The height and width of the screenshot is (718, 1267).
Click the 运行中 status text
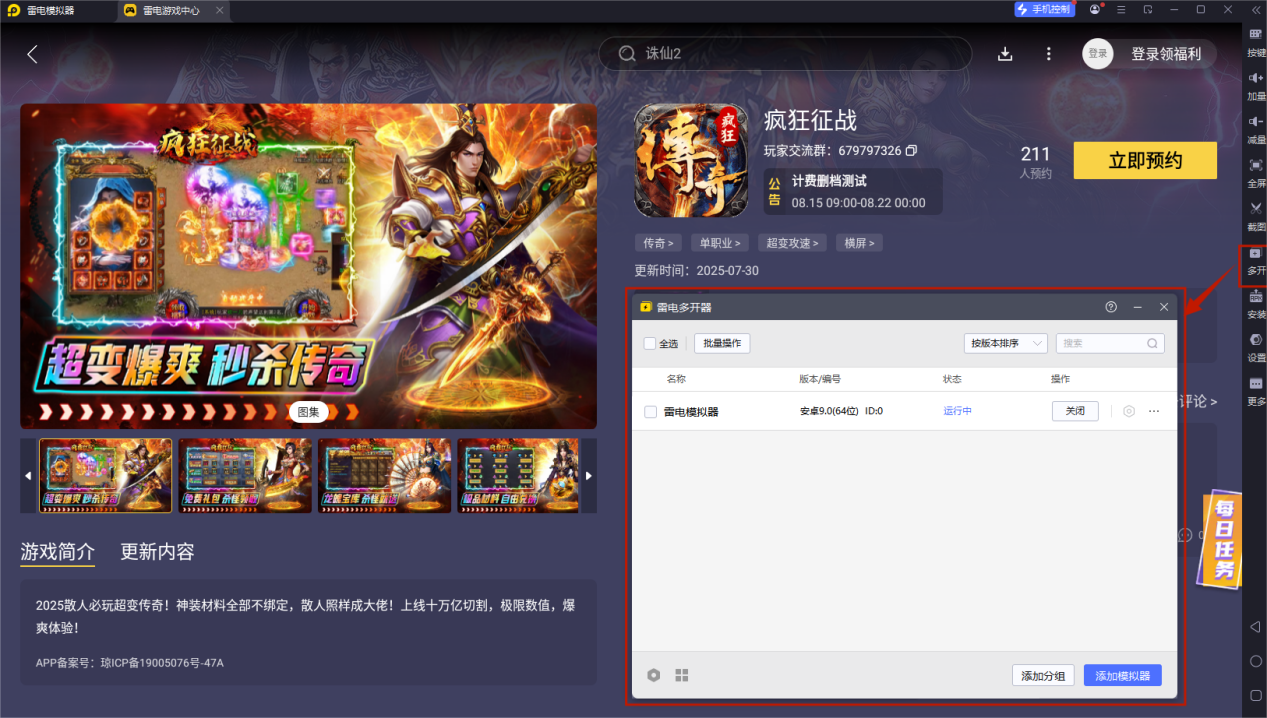pyautogui.click(x=957, y=411)
